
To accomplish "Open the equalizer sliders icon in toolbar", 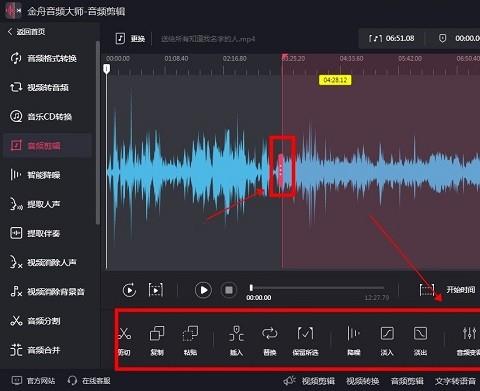I will (x=469, y=333).
